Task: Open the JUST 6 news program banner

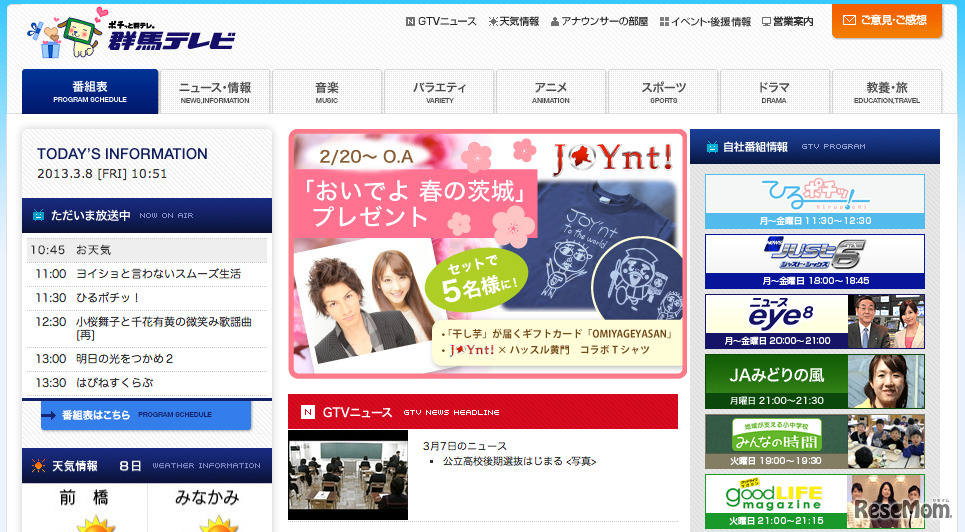Action: point(815,262)
